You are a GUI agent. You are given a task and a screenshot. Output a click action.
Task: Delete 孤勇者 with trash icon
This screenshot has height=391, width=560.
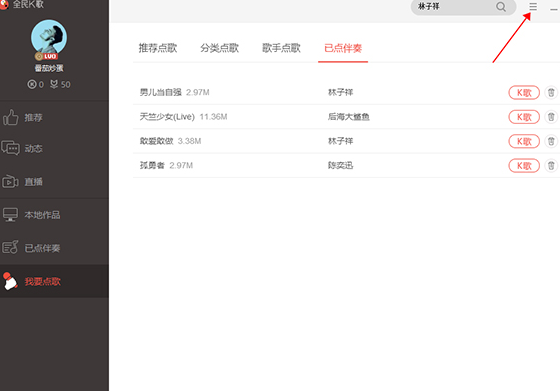551,166
